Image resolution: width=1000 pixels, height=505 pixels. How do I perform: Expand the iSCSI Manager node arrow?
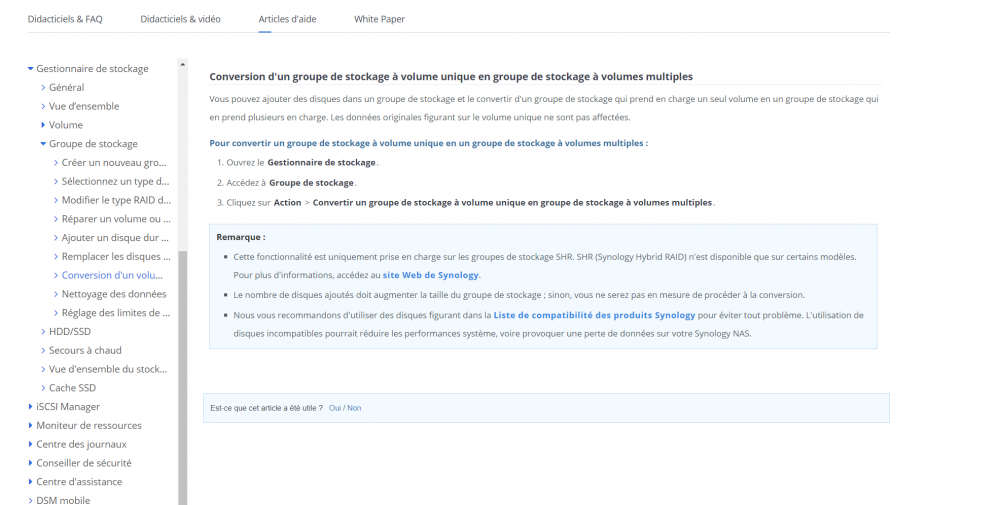tap(31, 407)
